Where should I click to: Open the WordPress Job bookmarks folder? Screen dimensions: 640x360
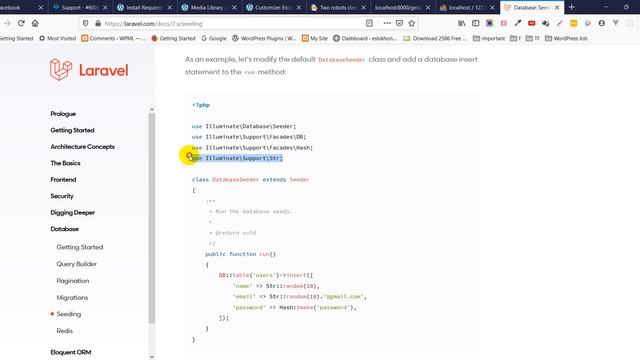coord(566,38)
